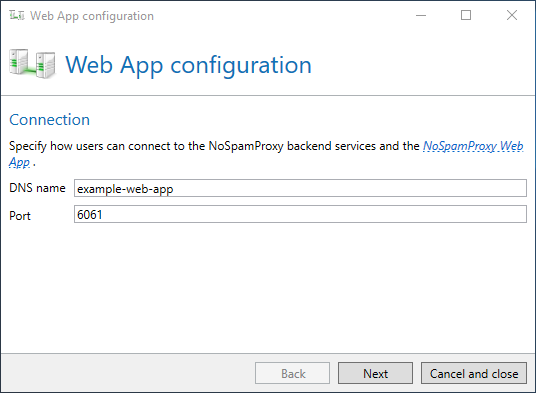
Task: Click the title bar server icon
Action: [17, 15]
